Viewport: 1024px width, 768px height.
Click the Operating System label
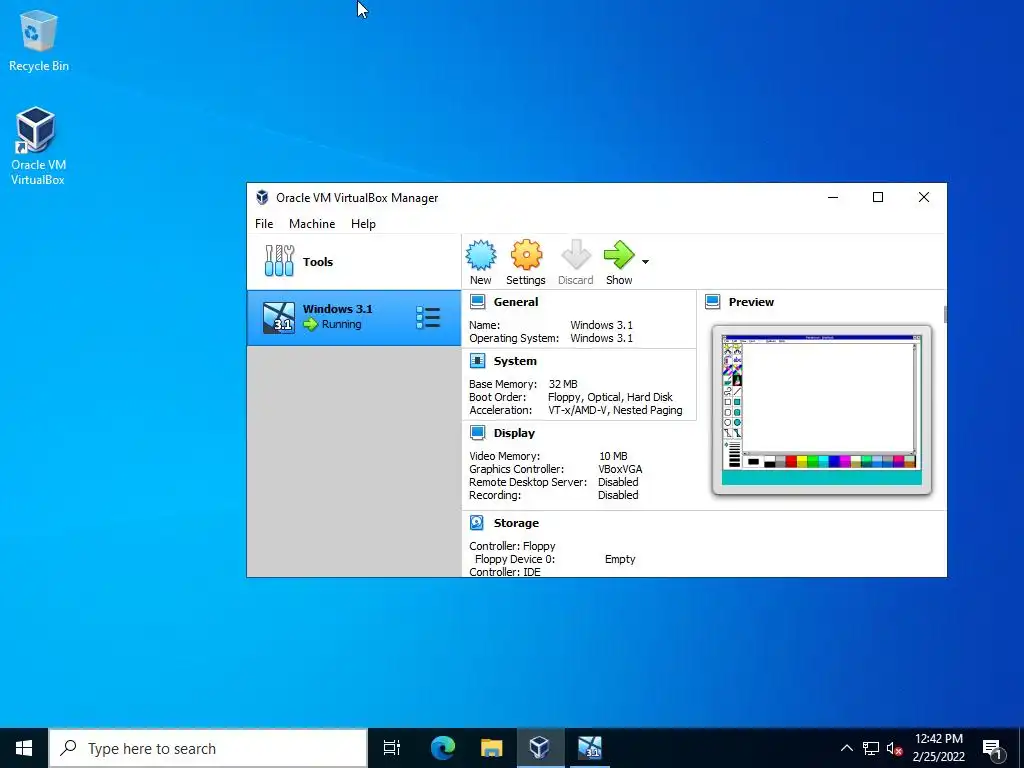click(x=514, y=338)
